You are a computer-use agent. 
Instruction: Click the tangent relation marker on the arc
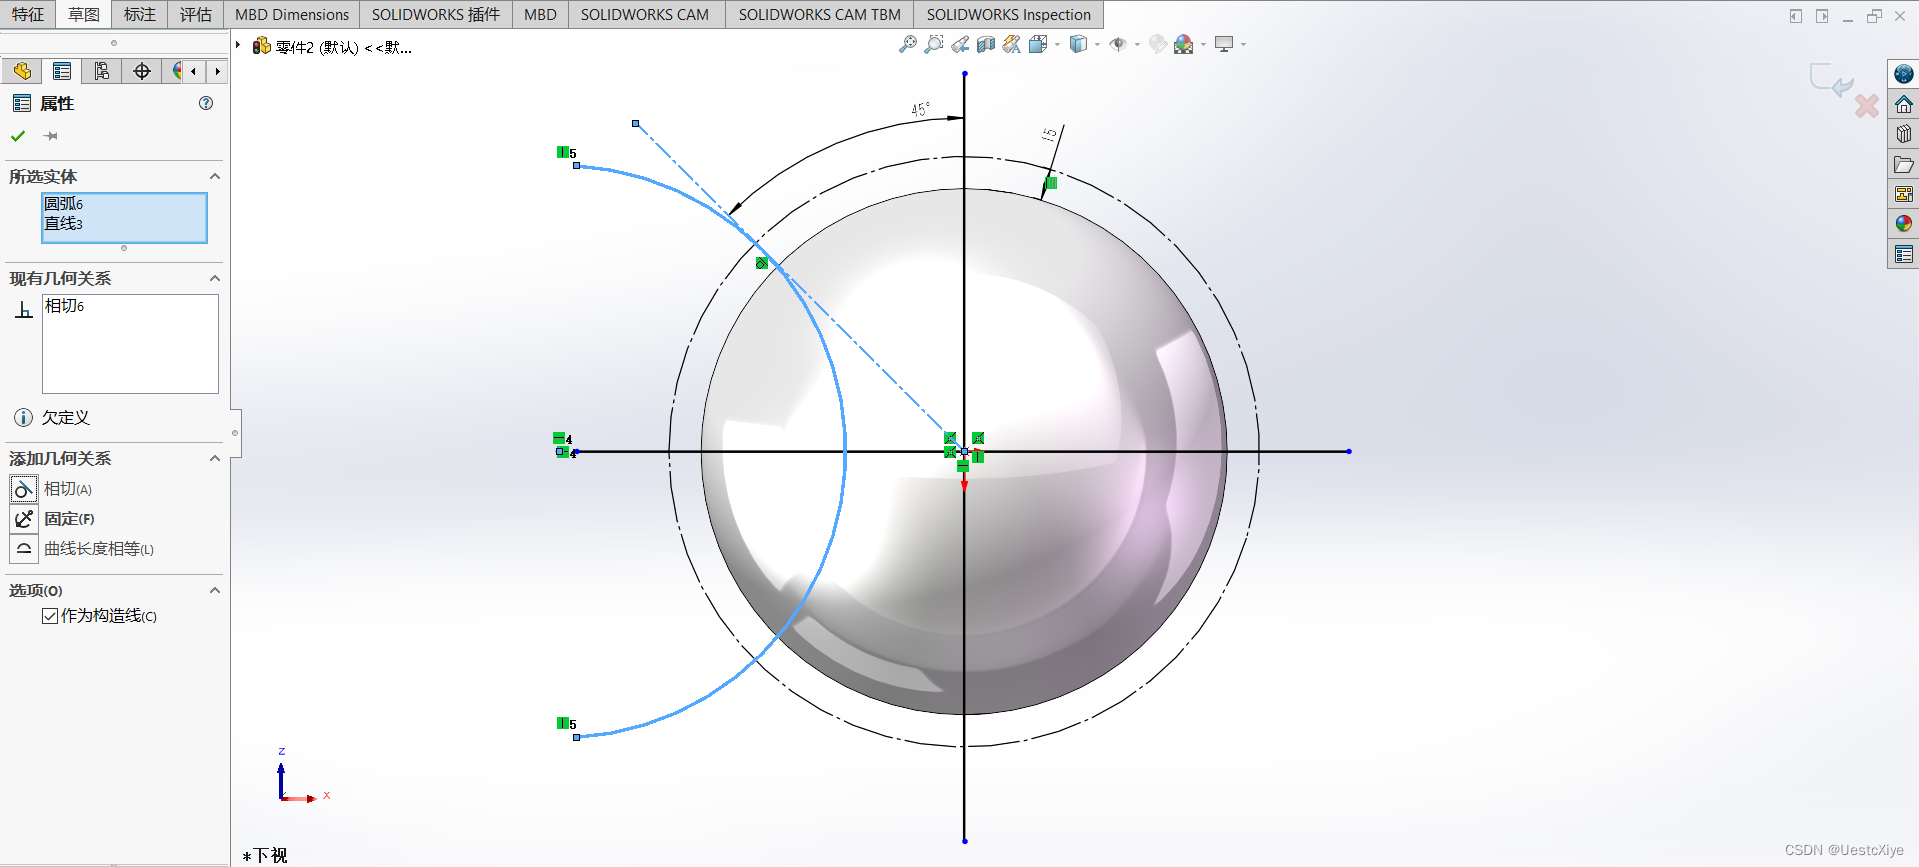tap(762, 263)
